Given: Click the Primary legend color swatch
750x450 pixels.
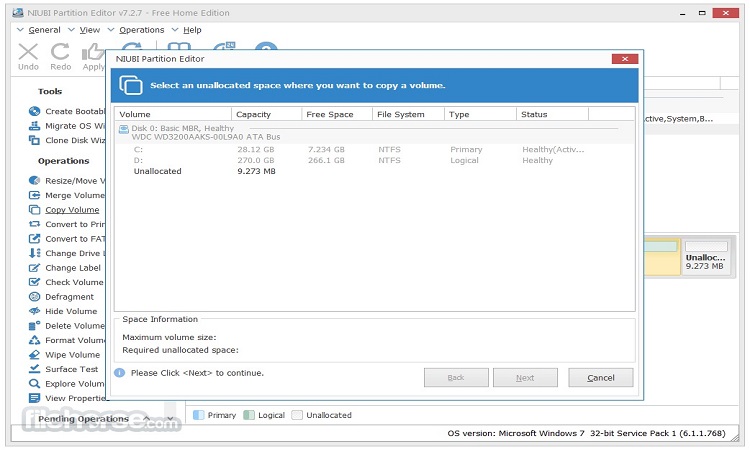Looking at the screenshot, I should tap(198, 415).
